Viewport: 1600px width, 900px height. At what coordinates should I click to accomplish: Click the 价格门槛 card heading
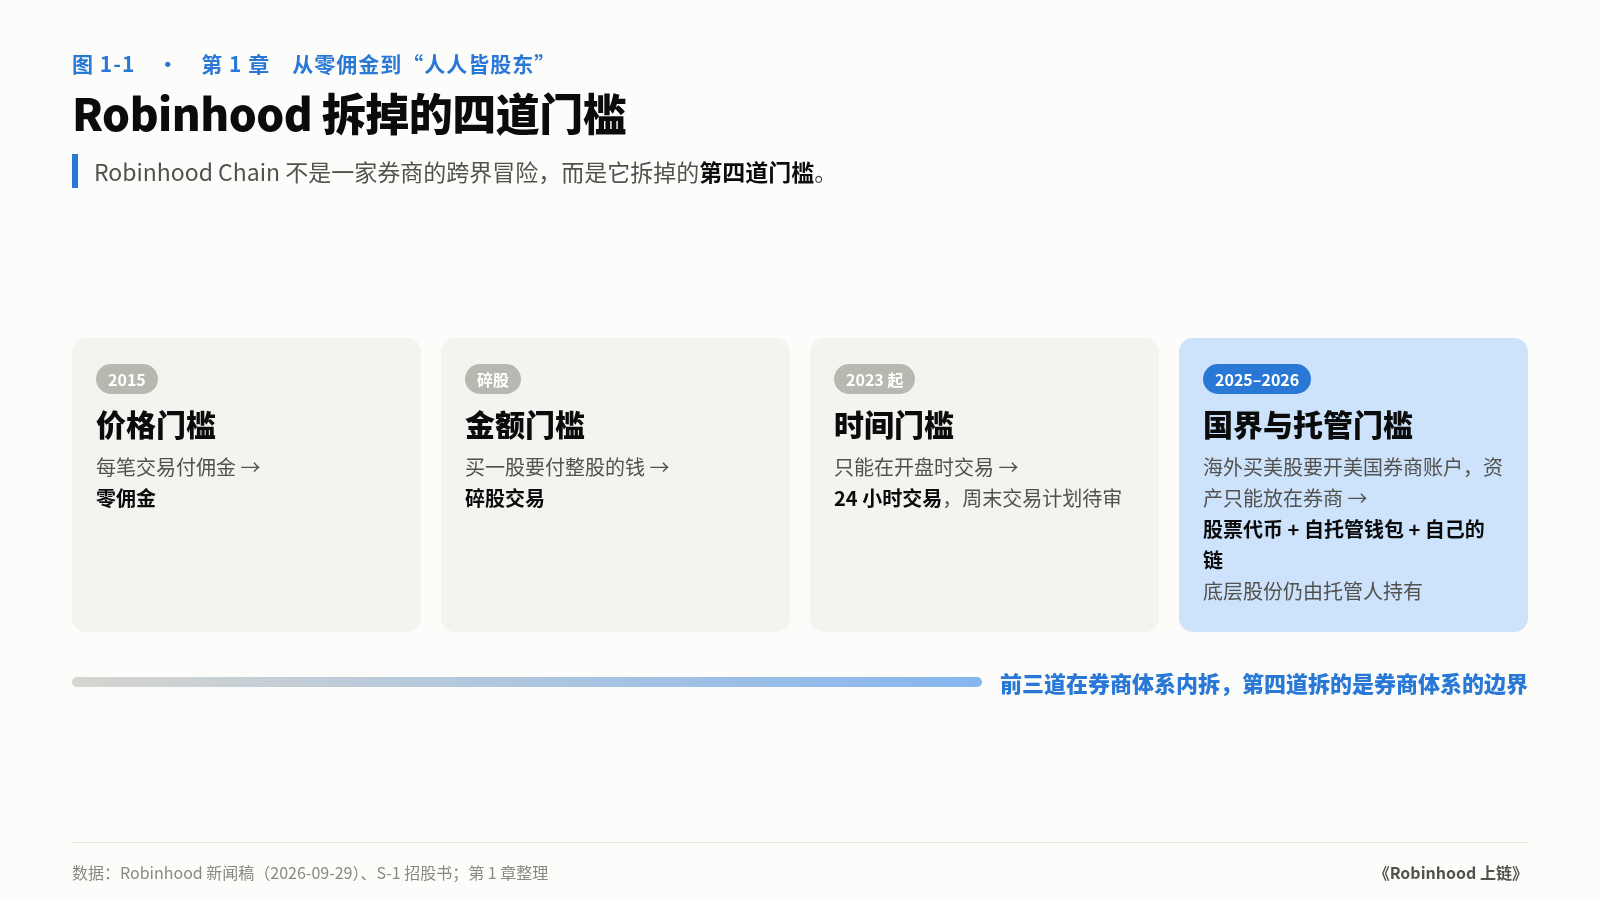tap(156, 426)
